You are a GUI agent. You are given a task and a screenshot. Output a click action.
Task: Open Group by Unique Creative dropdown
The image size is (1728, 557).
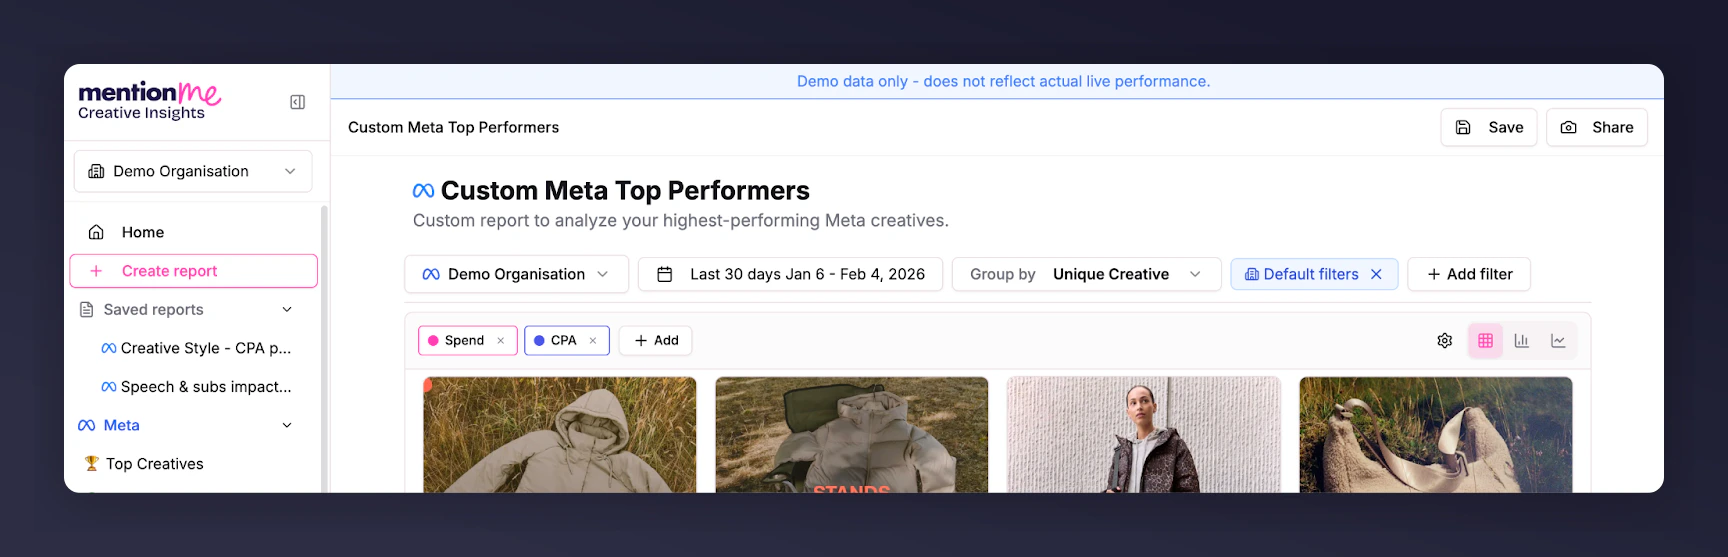[1086, 274]
